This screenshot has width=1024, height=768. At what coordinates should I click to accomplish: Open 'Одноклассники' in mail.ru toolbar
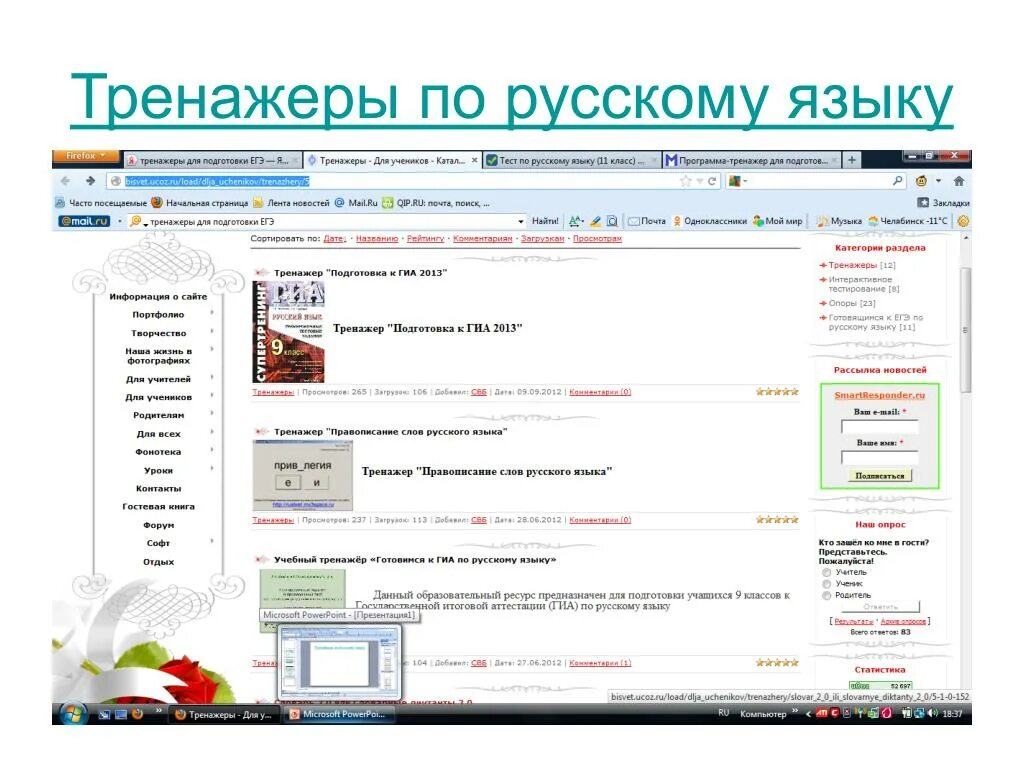pyautogui.click(x=710, y=221)
